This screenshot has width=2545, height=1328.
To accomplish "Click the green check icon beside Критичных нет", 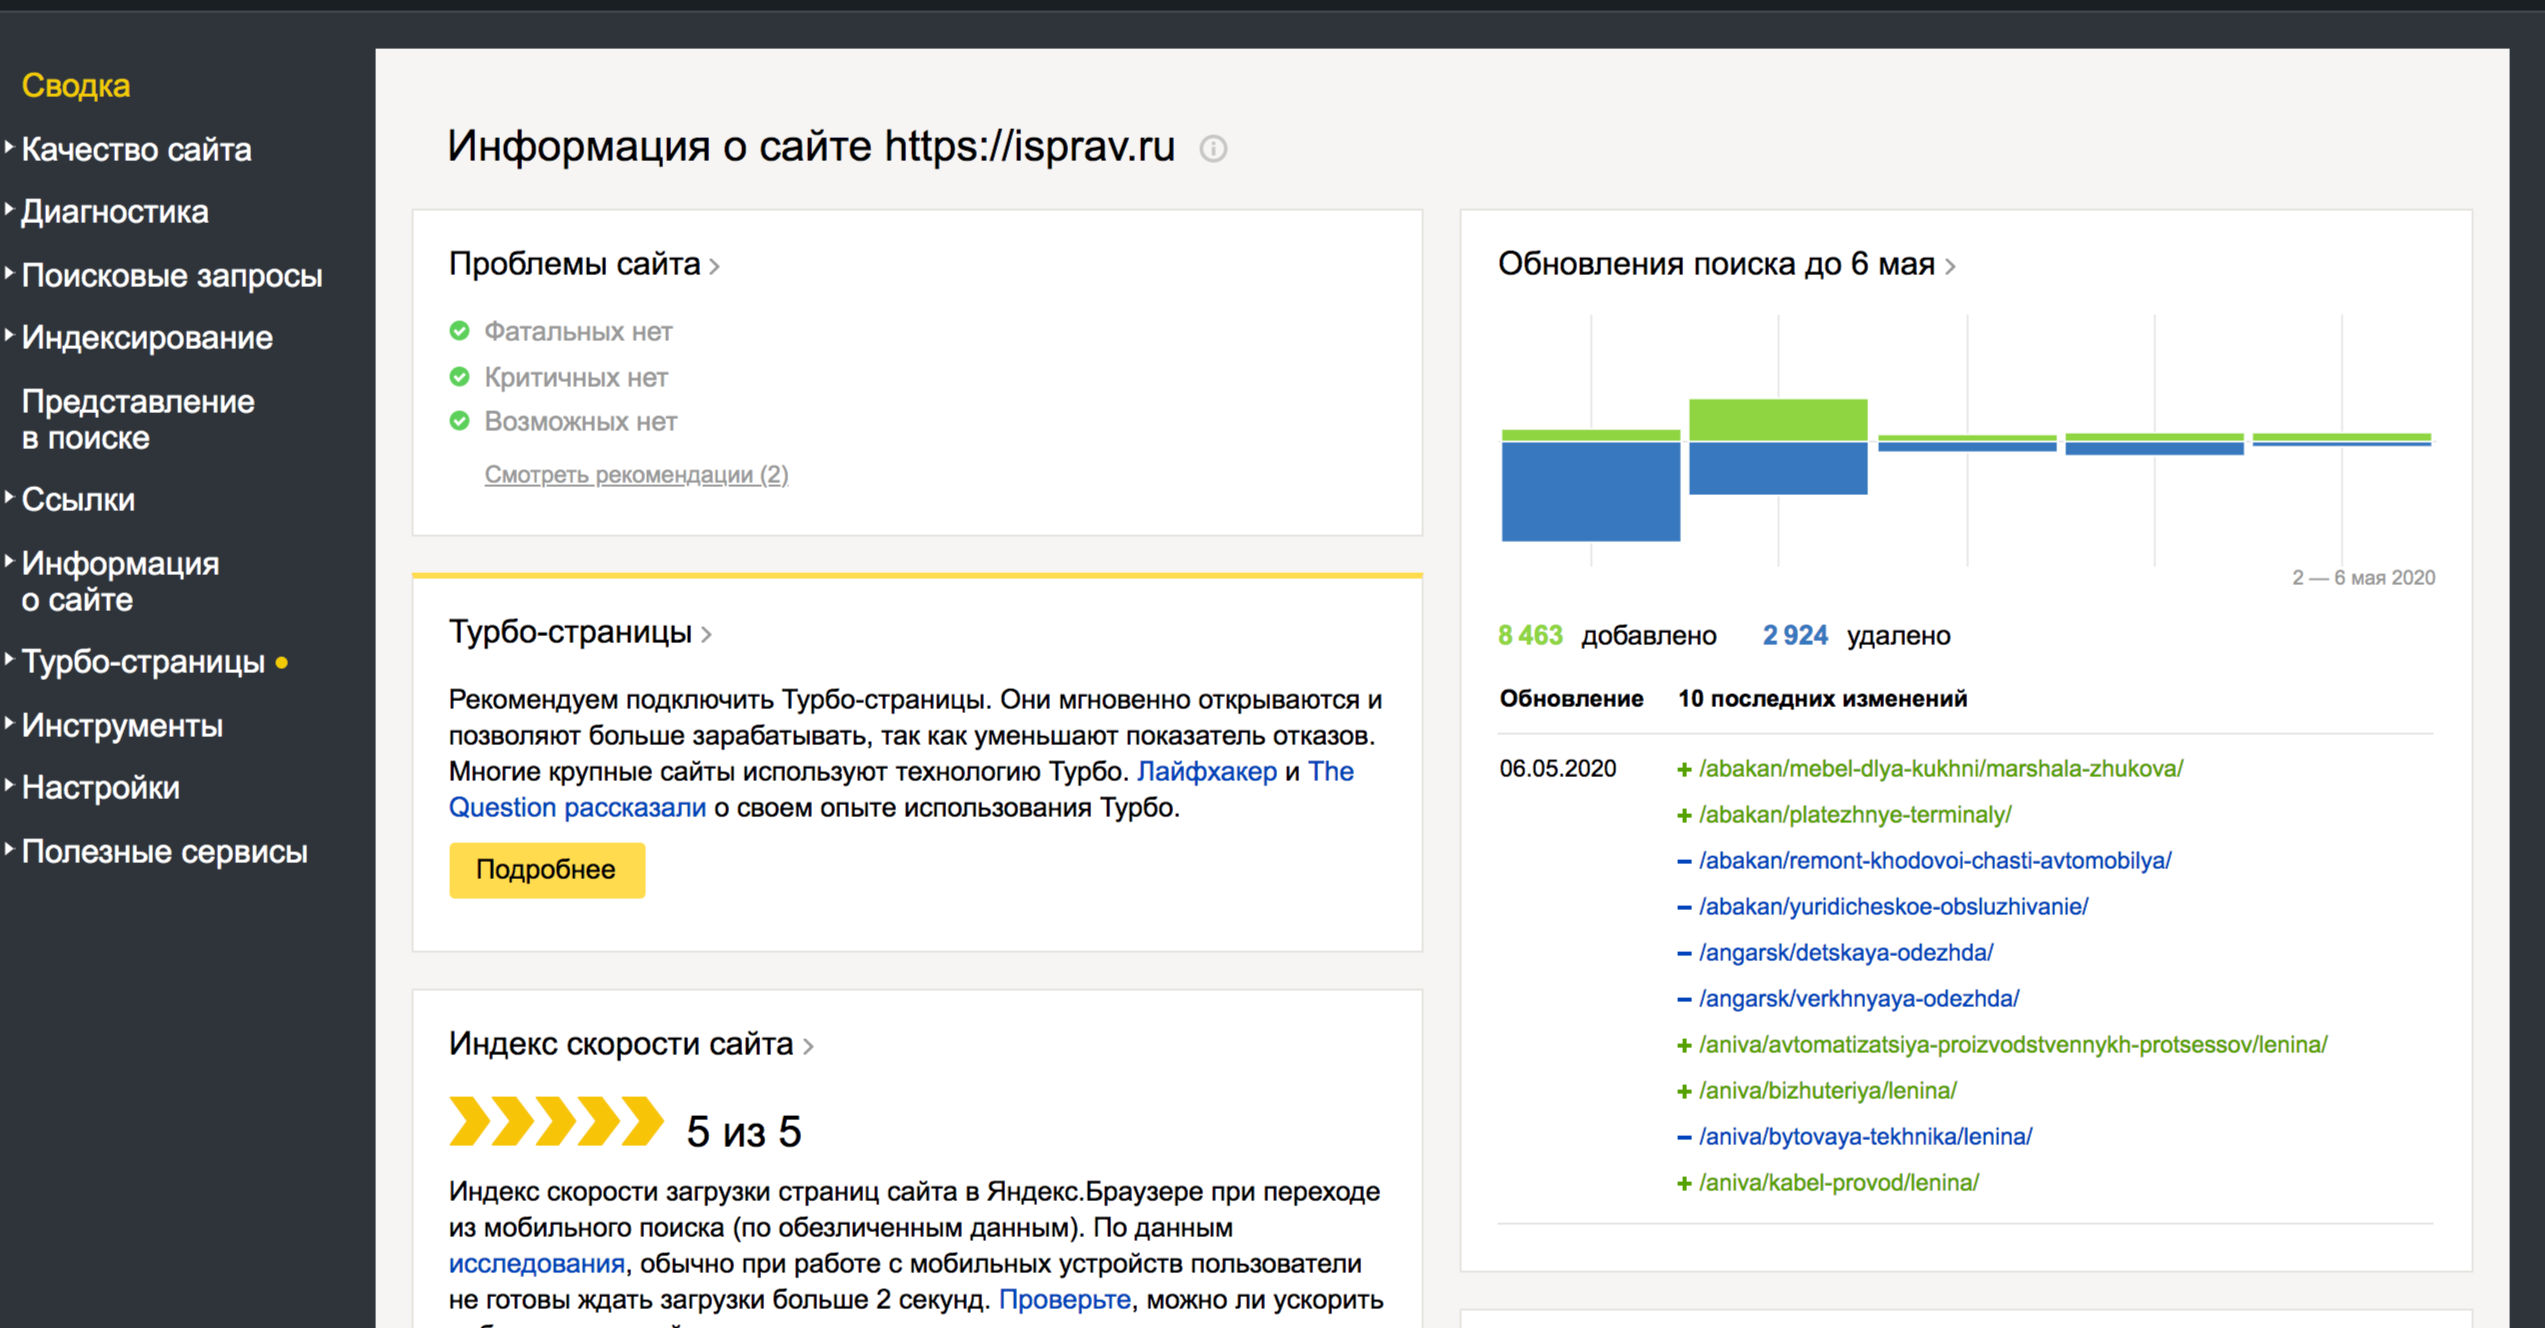I will point(459,377).
